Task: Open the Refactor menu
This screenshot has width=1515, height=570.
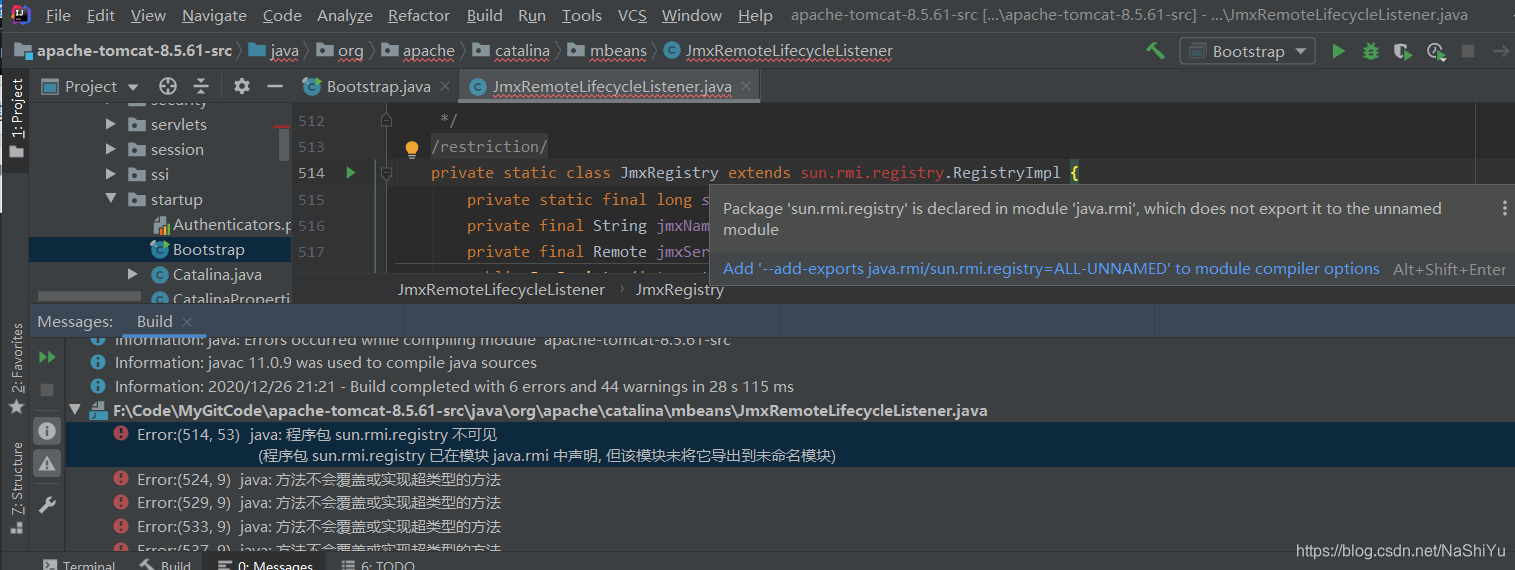Action: coord(419,16)
